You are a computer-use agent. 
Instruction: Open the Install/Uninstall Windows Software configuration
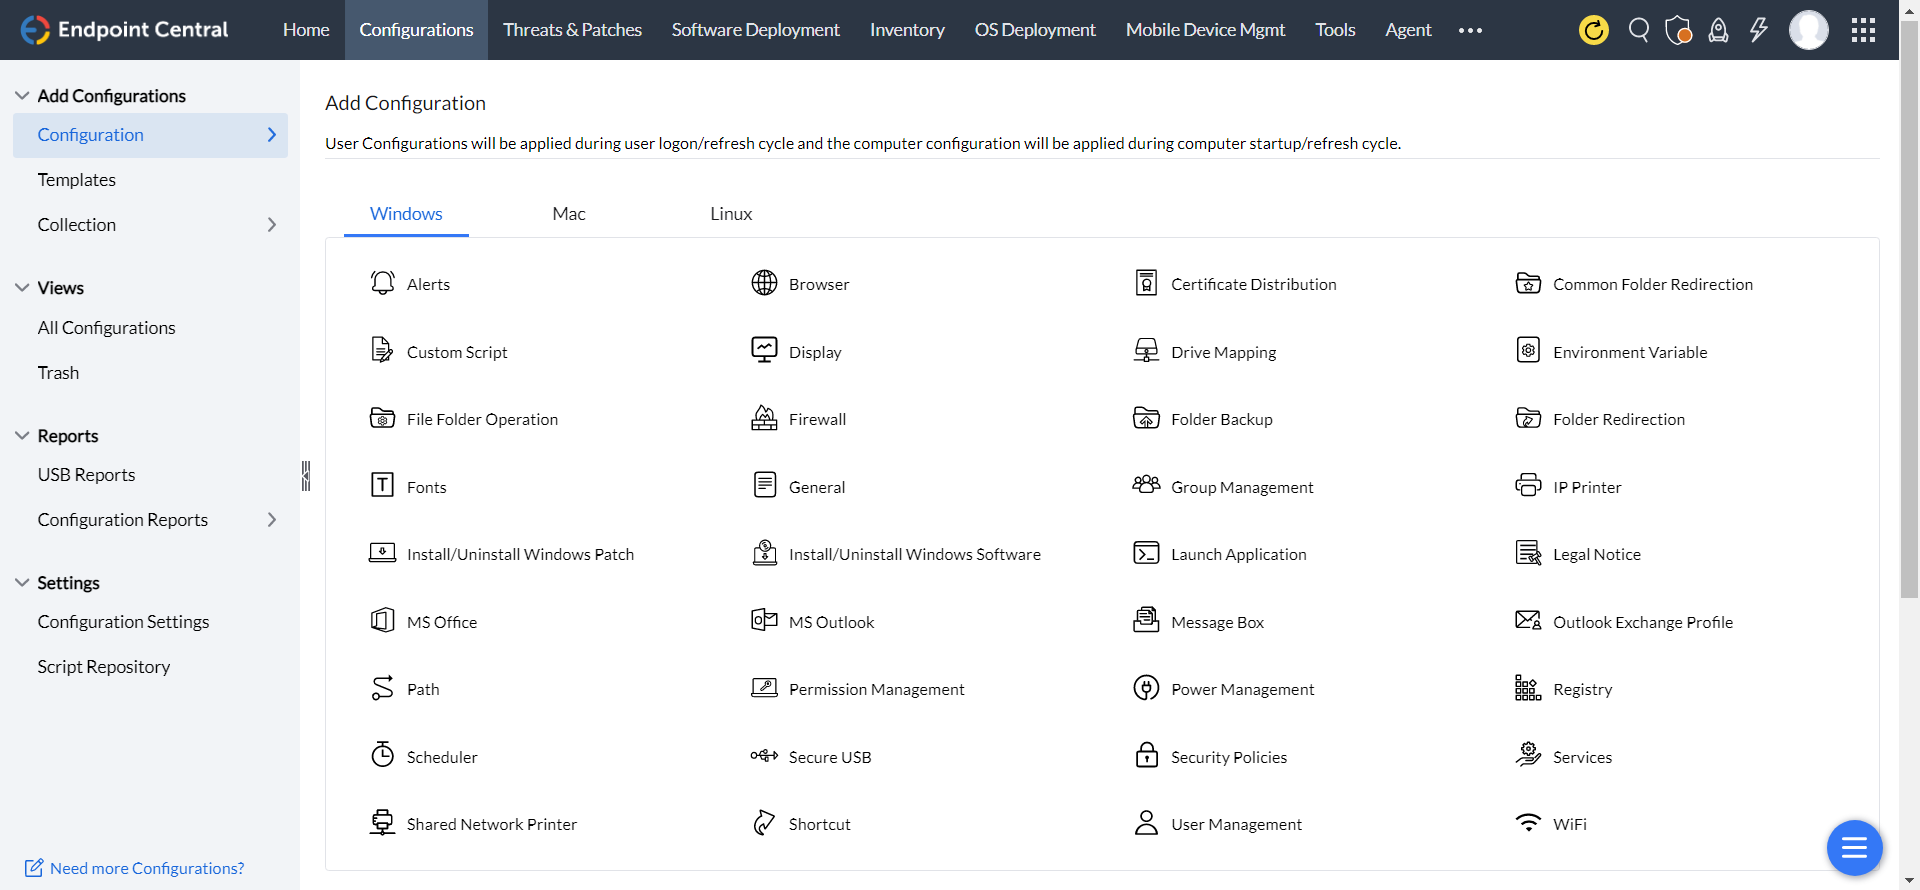pyautogui.click(x=896, y=554)
